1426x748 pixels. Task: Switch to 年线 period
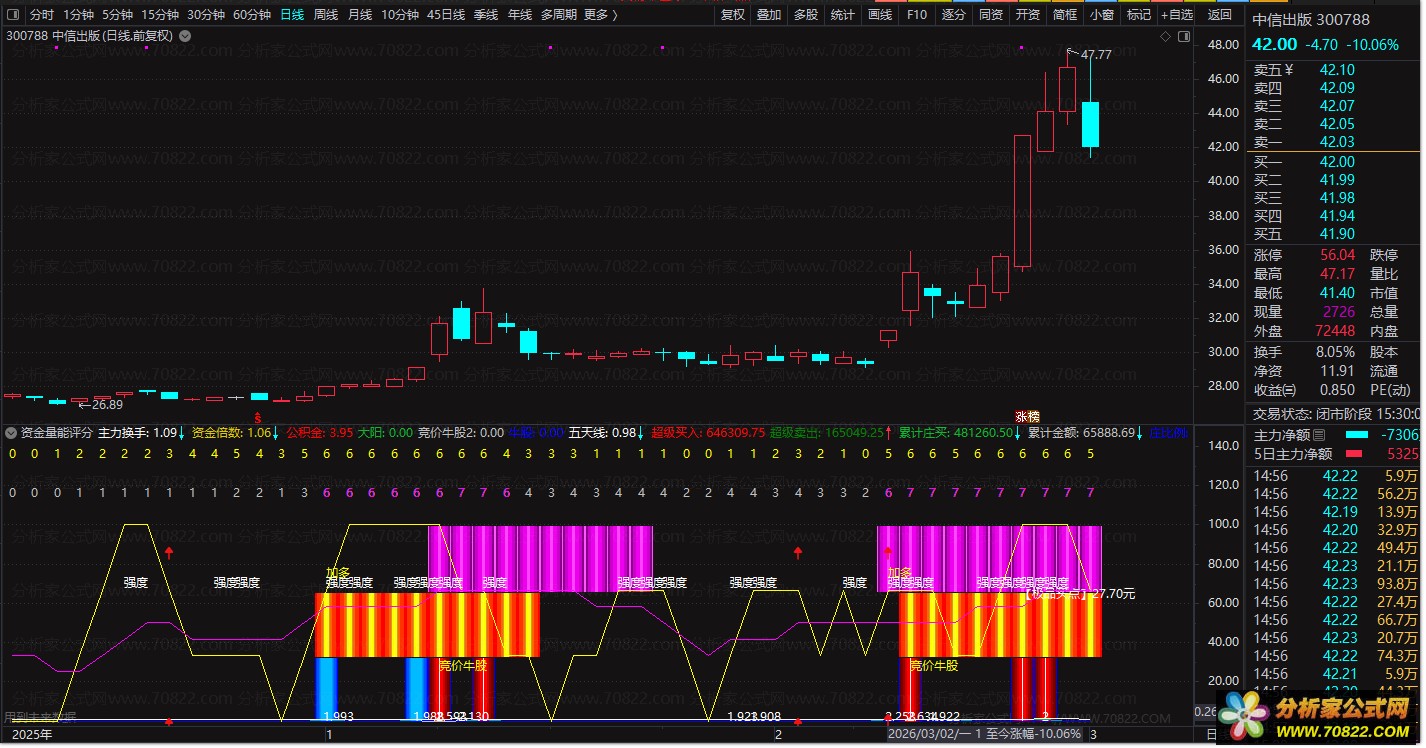pos(520,15)
